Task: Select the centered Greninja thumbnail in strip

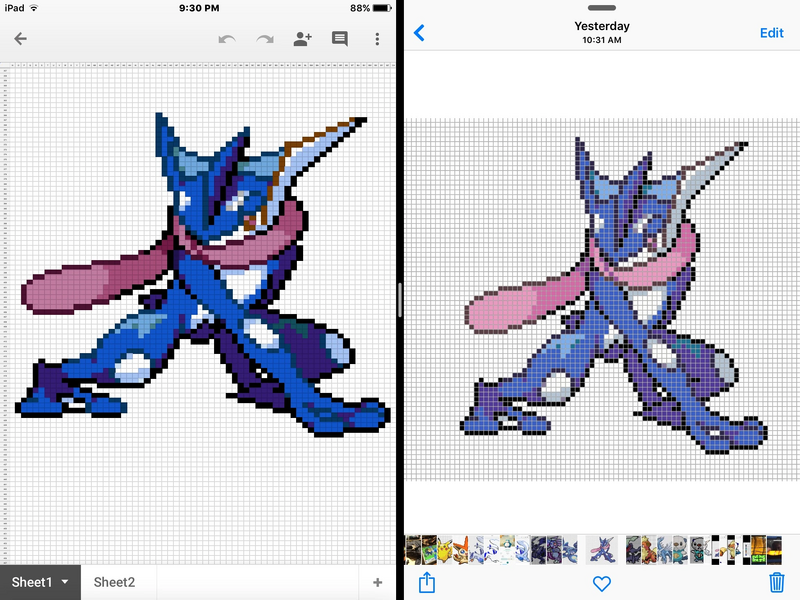Action: pyautogui.click(x=602, y=549)
